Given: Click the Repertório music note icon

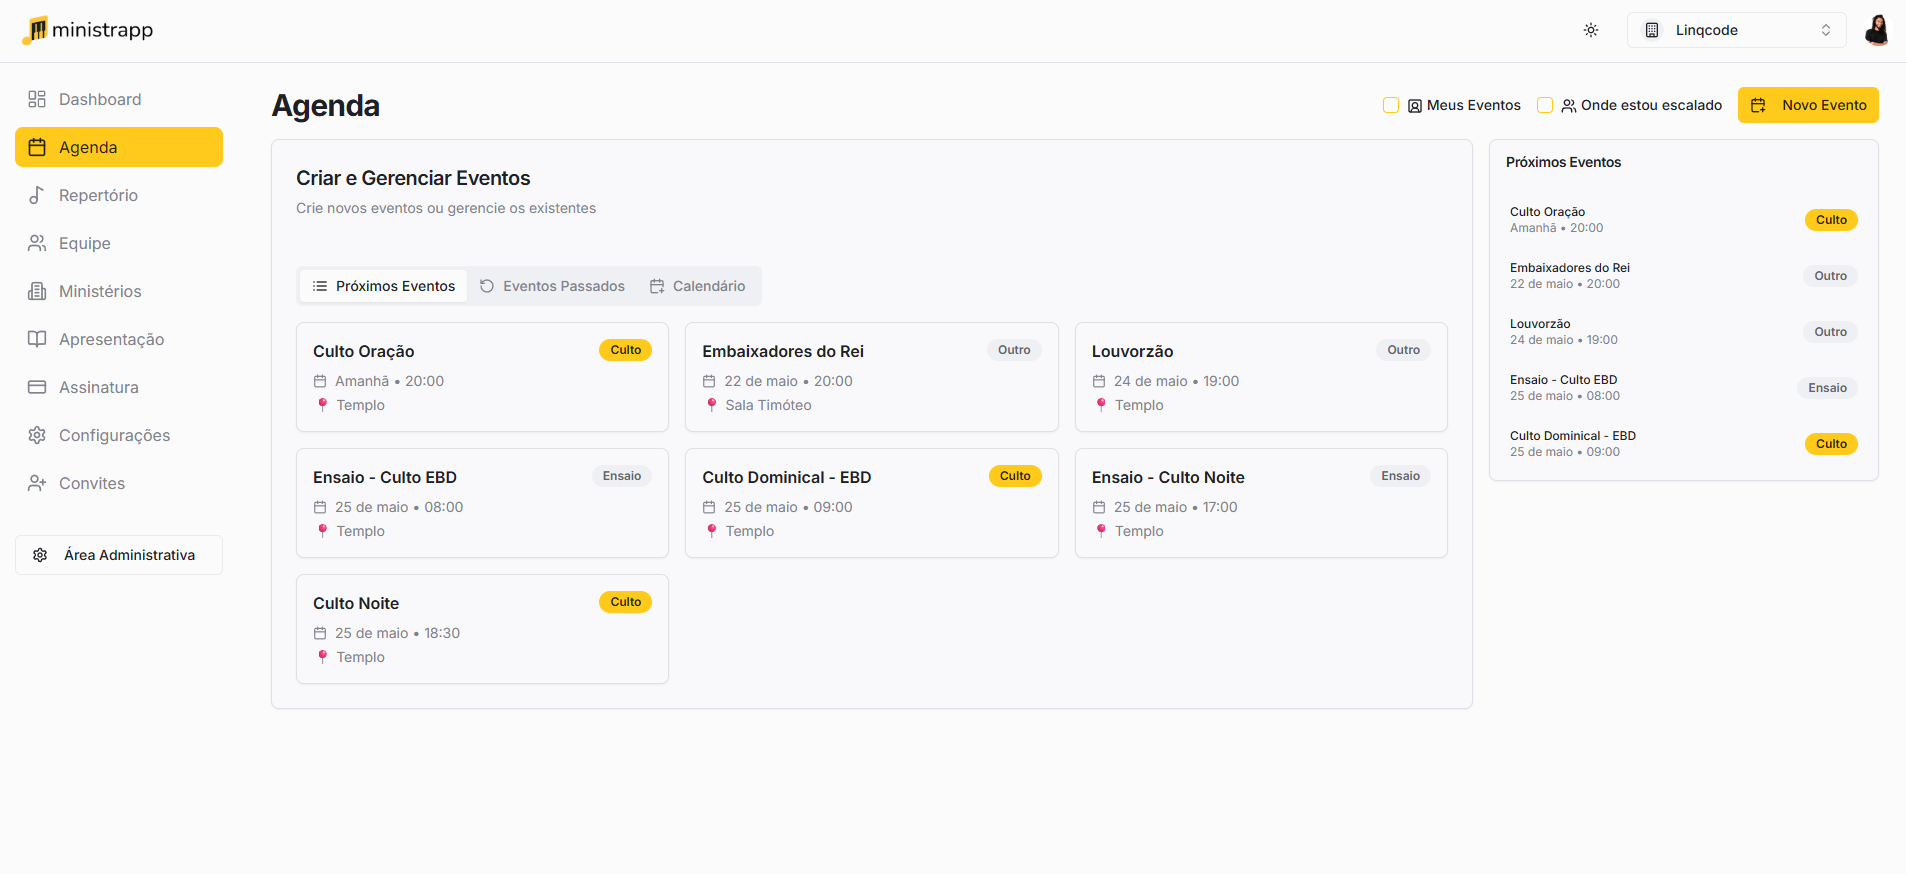Looking at the screenshot, I should click(x=37, y=195).
